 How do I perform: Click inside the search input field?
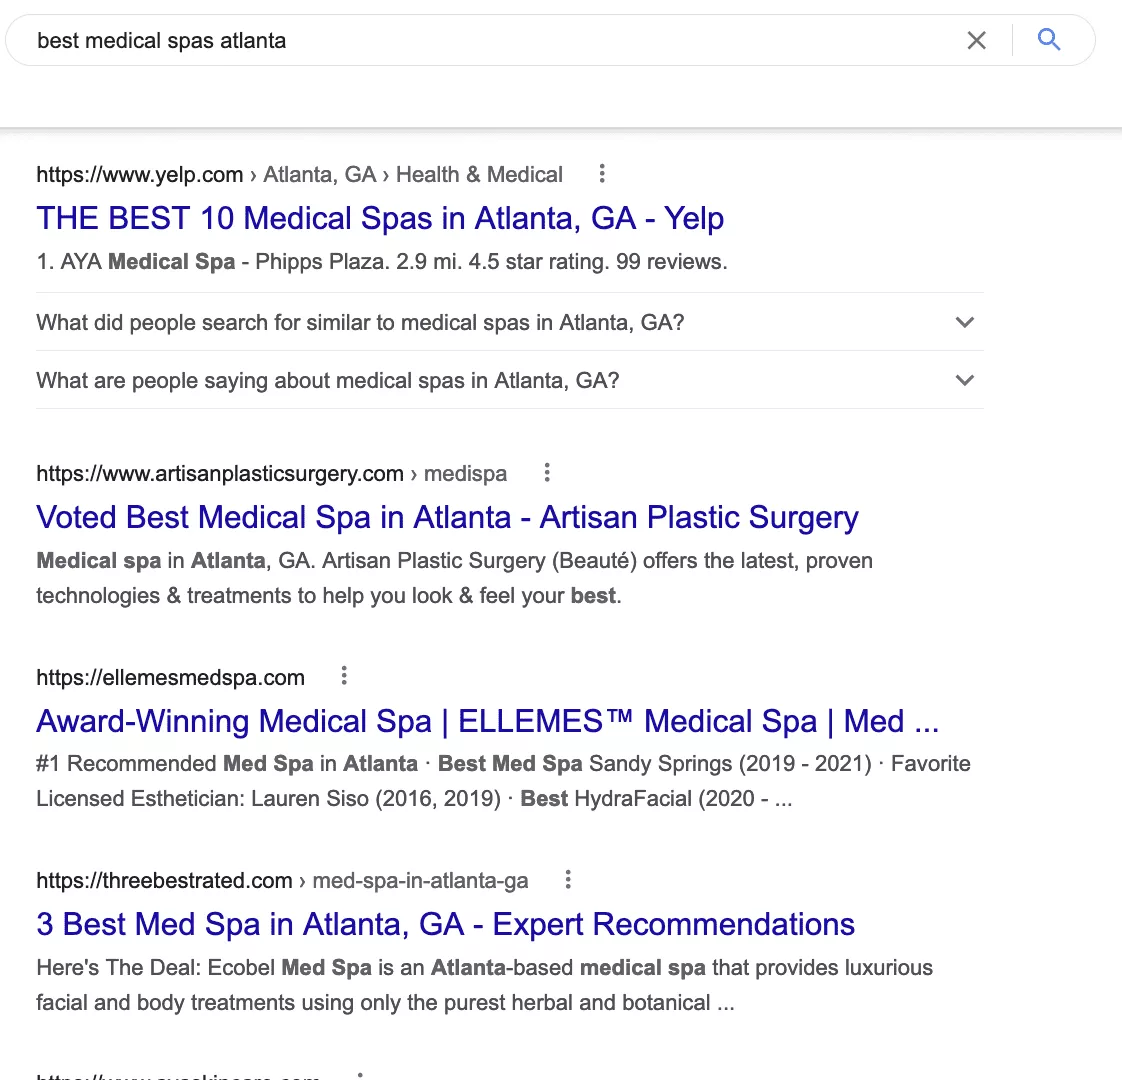[x=400, y=40]
